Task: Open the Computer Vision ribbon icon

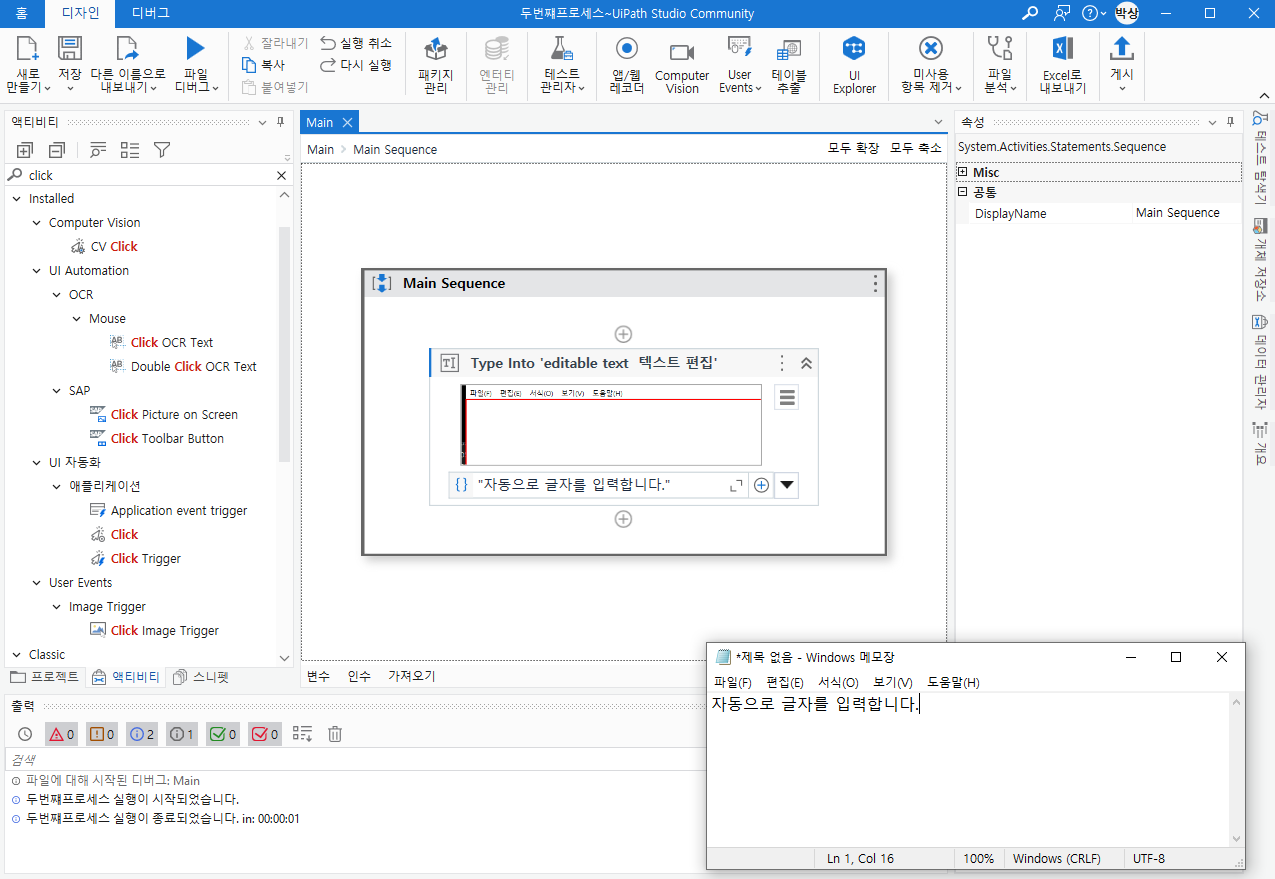Action: pos(682,51)
